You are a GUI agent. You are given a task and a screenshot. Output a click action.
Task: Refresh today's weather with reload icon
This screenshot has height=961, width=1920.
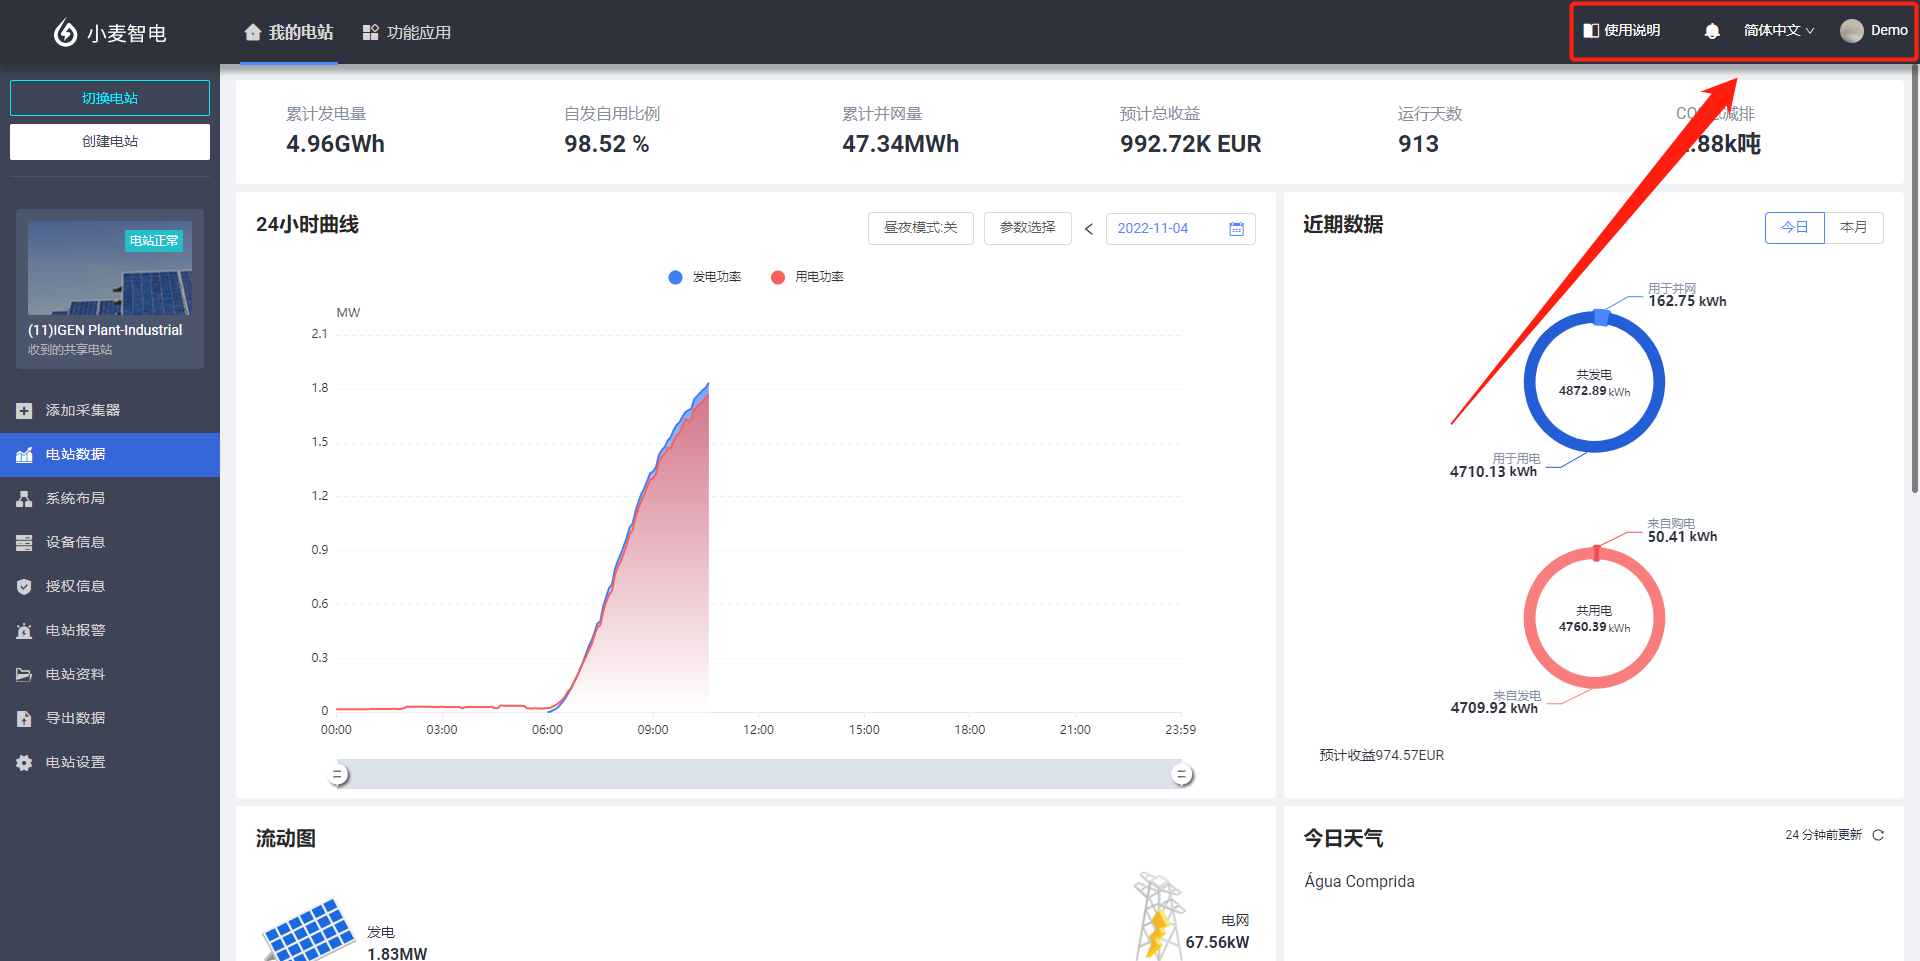coord(1878,835)
